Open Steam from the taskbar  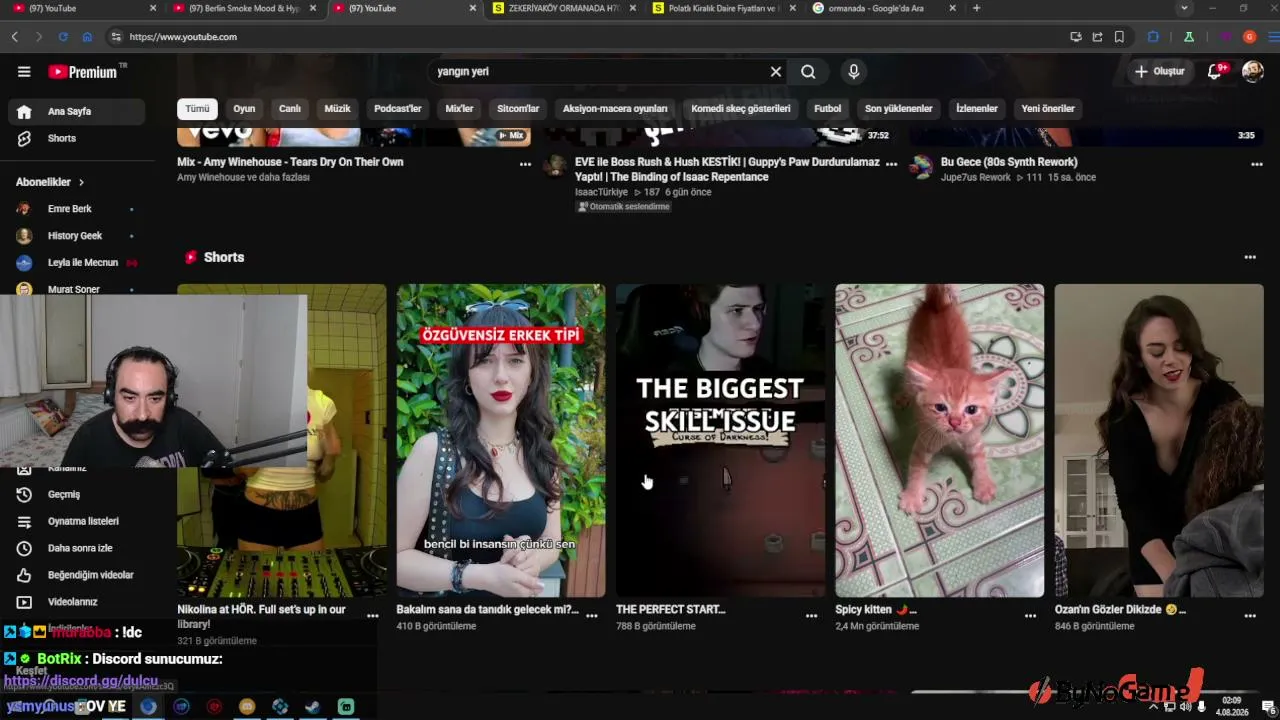click(313, 707)
